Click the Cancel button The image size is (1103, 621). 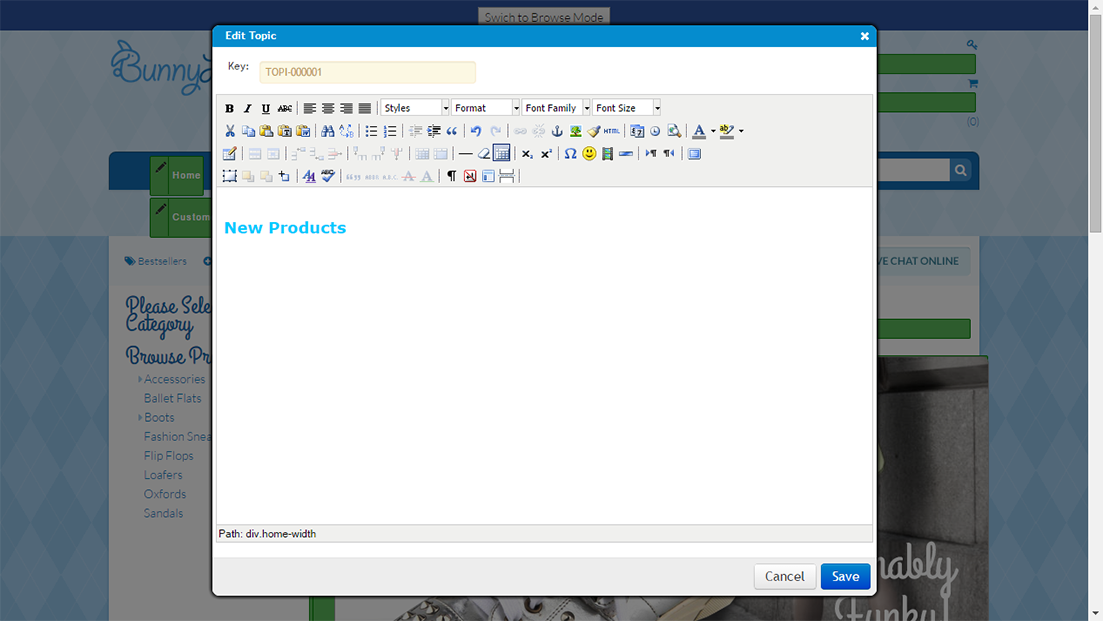click(x=785, y=576)
